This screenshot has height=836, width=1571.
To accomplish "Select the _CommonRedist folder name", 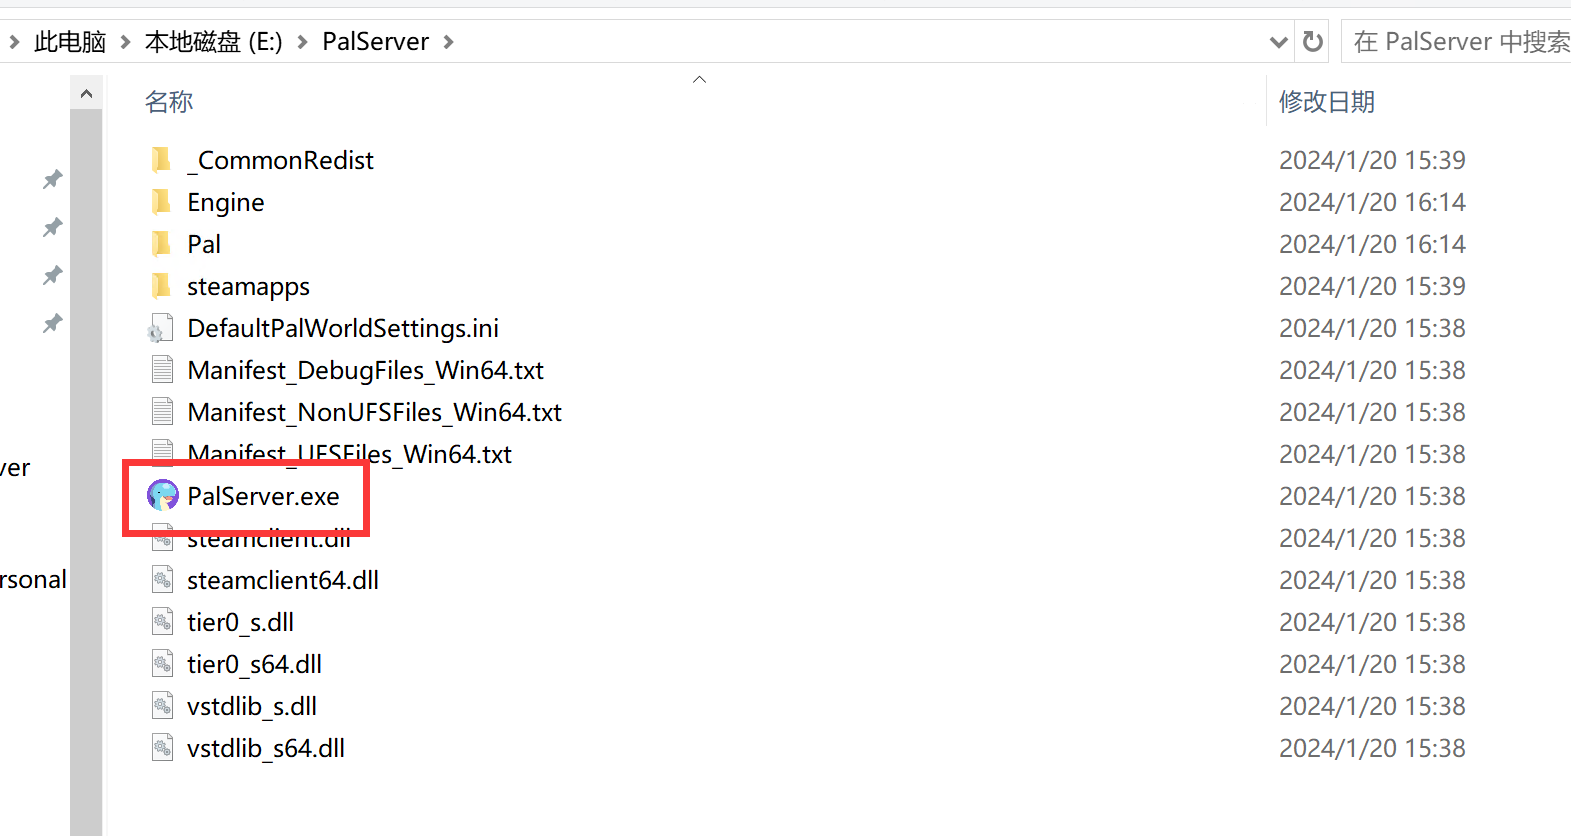I will (280, 160).
